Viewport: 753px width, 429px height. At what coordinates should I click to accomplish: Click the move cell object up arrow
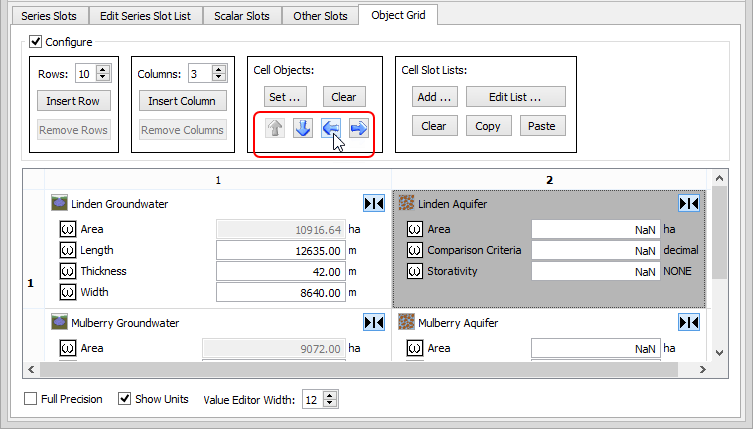point(276,128)
